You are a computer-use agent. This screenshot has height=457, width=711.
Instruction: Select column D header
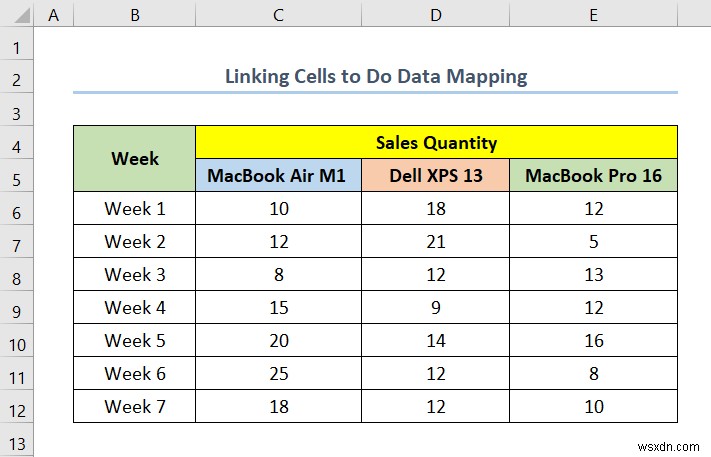tap(435, 14)
